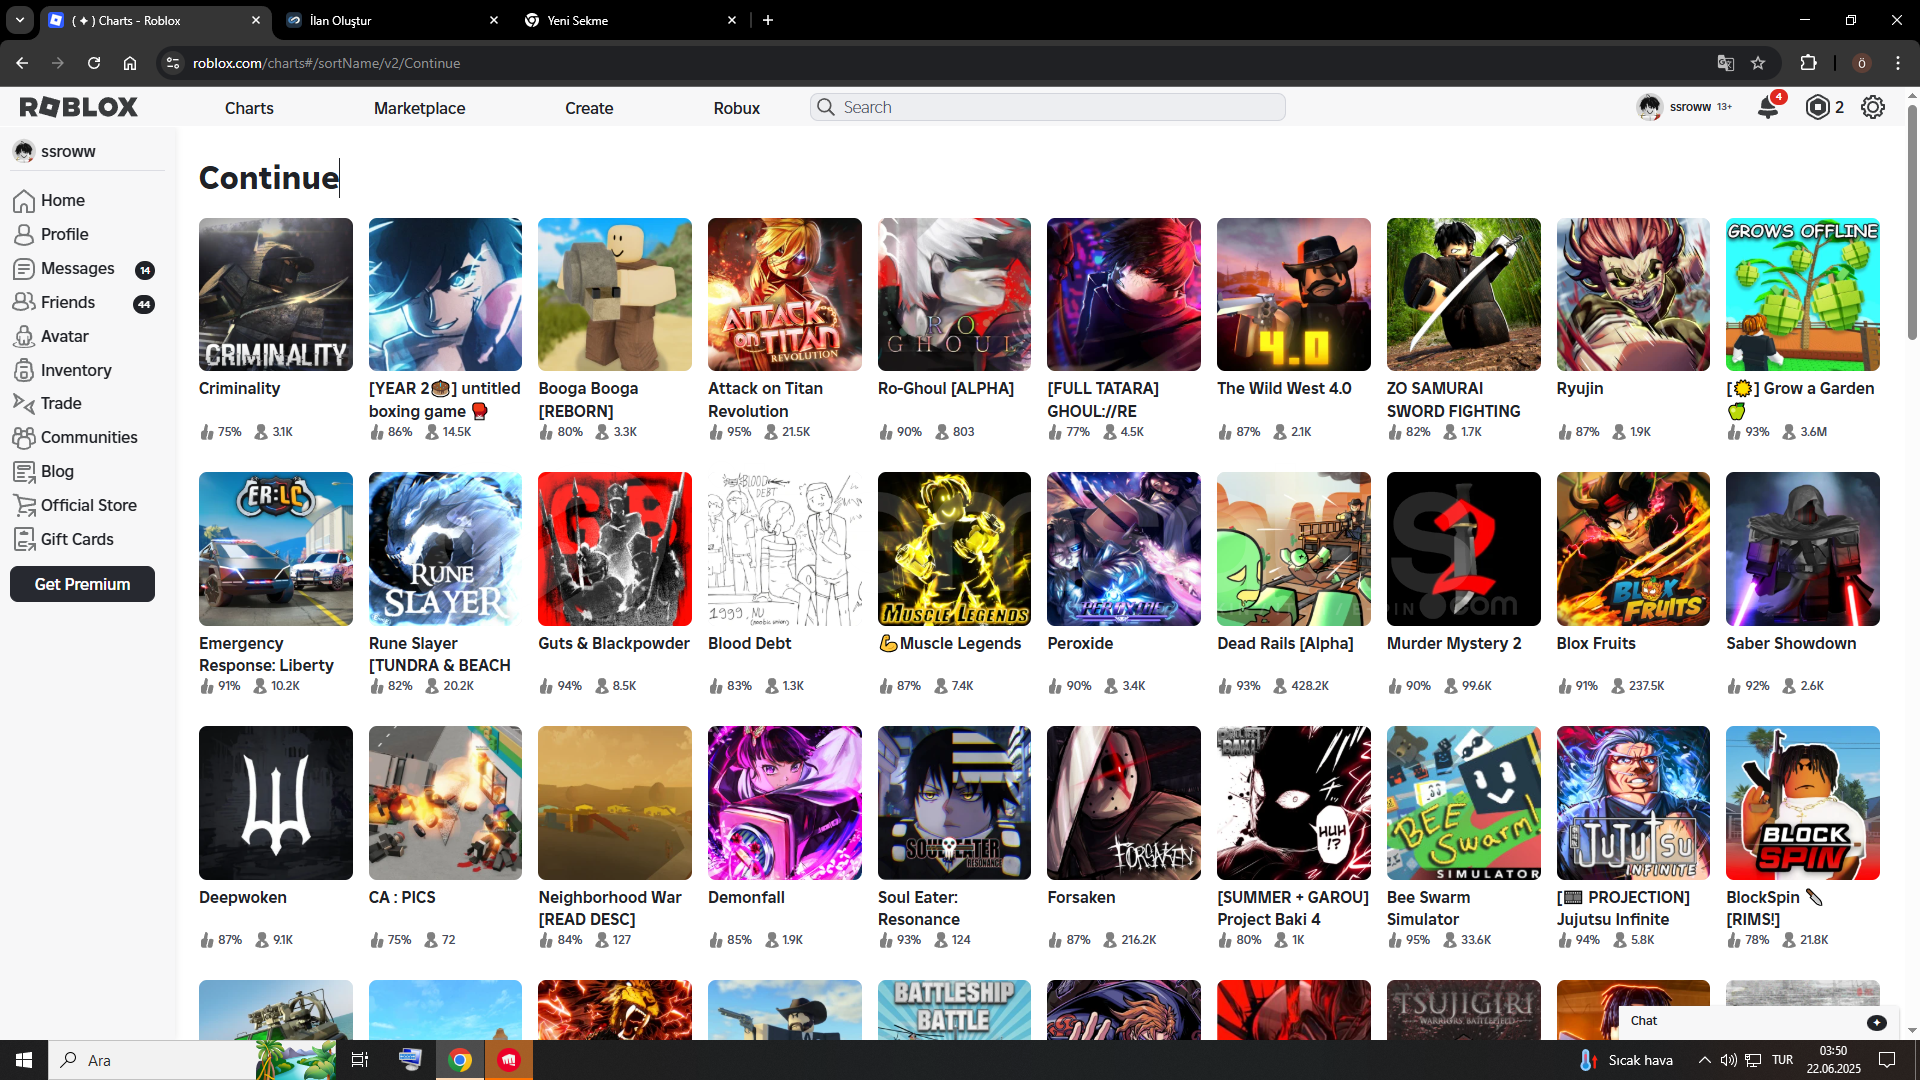Open the Official Store cart icon
Screen dimensions: 1920x1080
pos(24,506)
